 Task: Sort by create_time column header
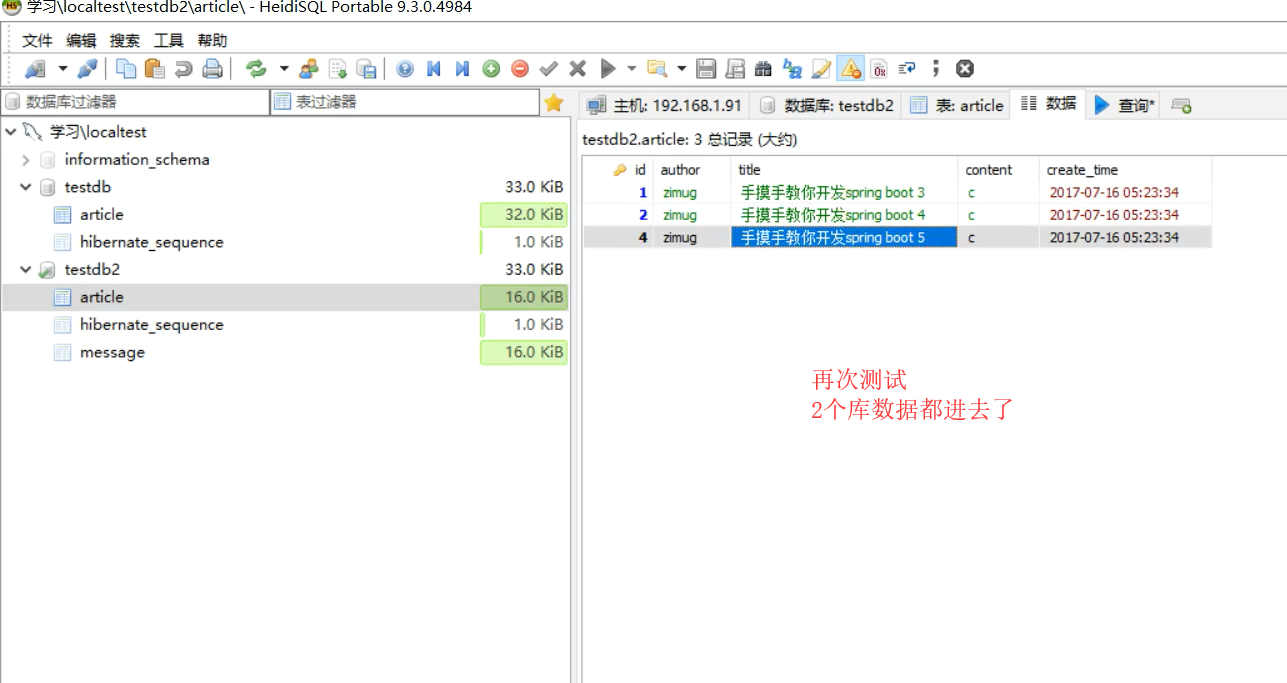(x=1126, y=170)
